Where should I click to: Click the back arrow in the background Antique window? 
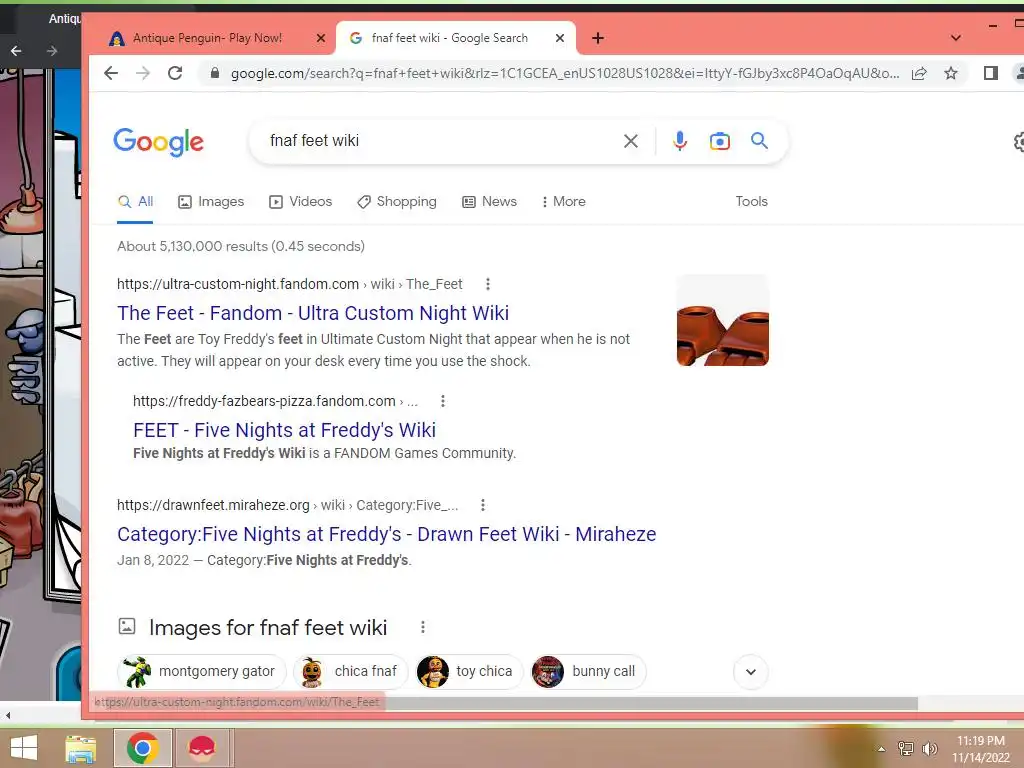16,51
